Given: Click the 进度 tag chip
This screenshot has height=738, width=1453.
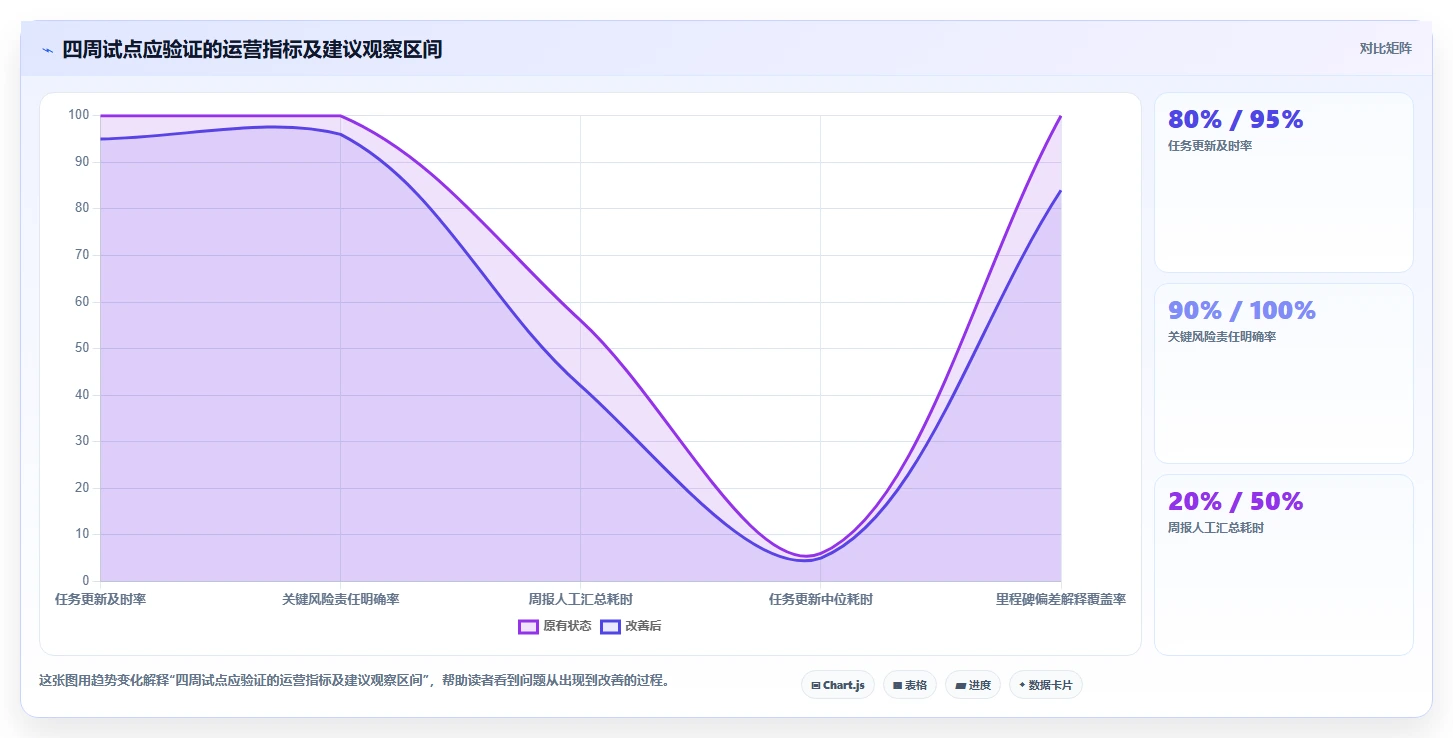Looking at the screenshot, I should [973, 685].
